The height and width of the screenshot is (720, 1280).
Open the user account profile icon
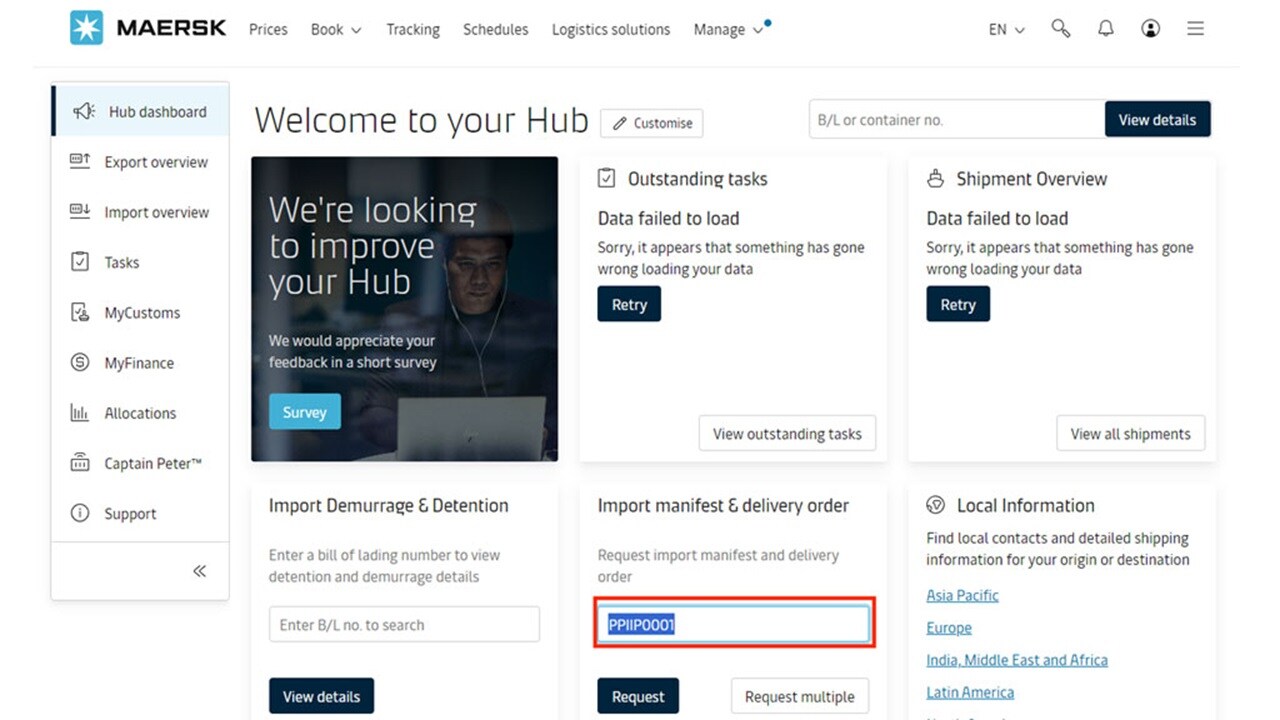1150,29
